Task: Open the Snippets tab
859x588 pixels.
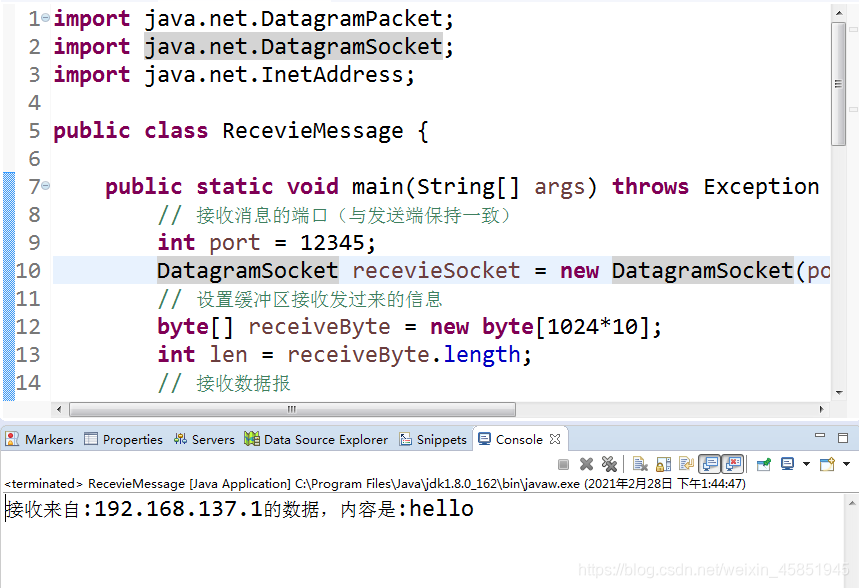Action: 433,439
